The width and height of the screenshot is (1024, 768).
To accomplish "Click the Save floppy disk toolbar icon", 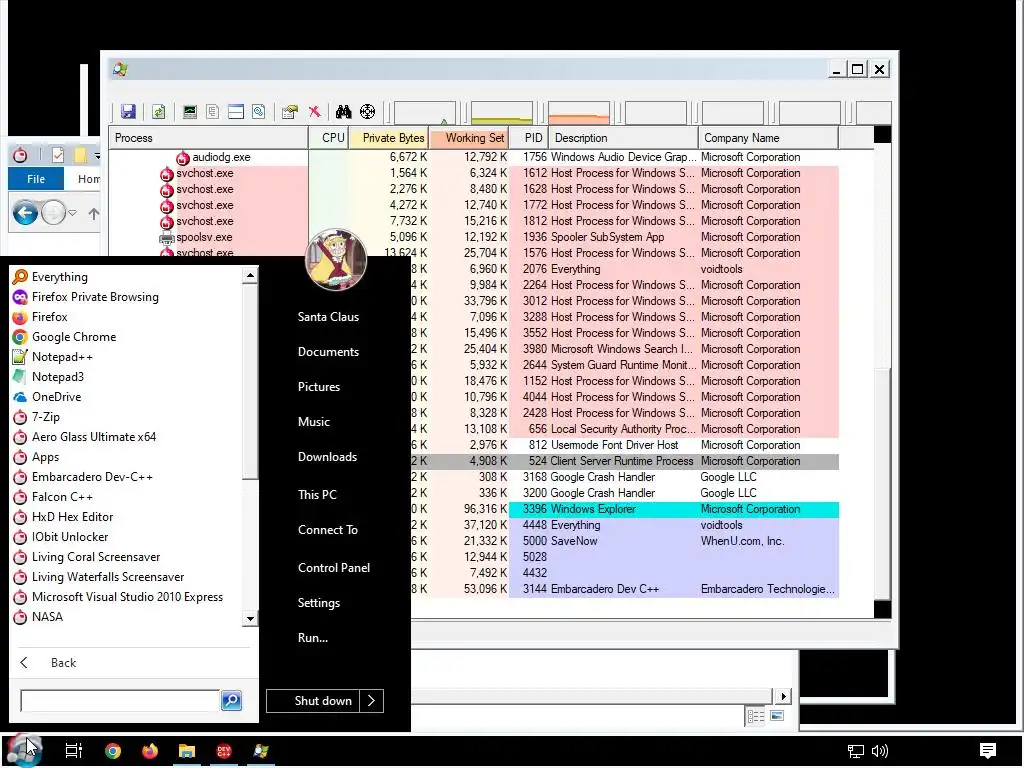I will click(x=128, y=112).
